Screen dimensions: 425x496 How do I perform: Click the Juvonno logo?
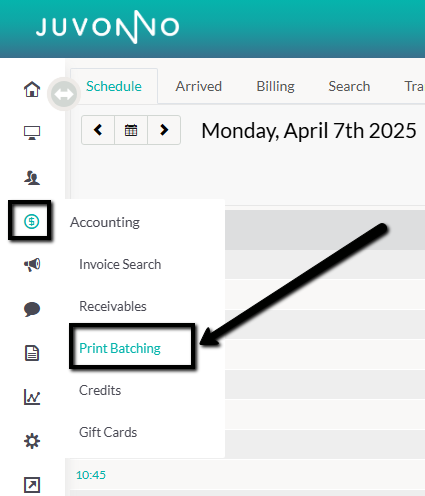pos(107,27)
